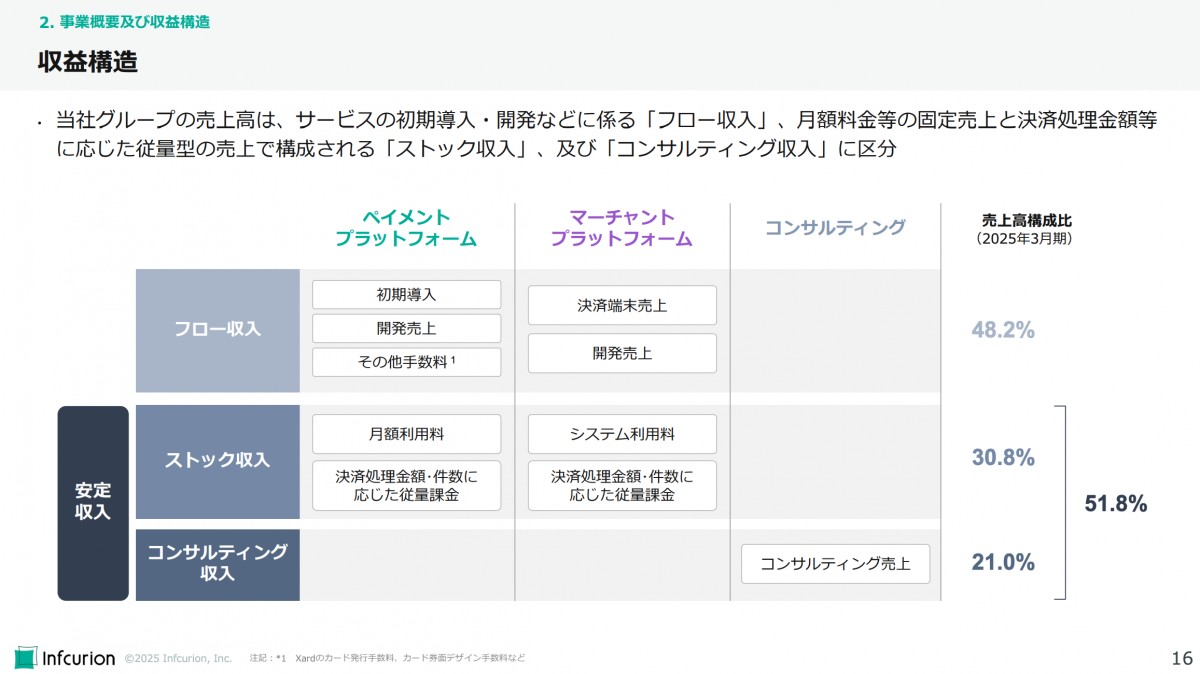Toggle the ストック収入 row label

(x=217, y=458)
